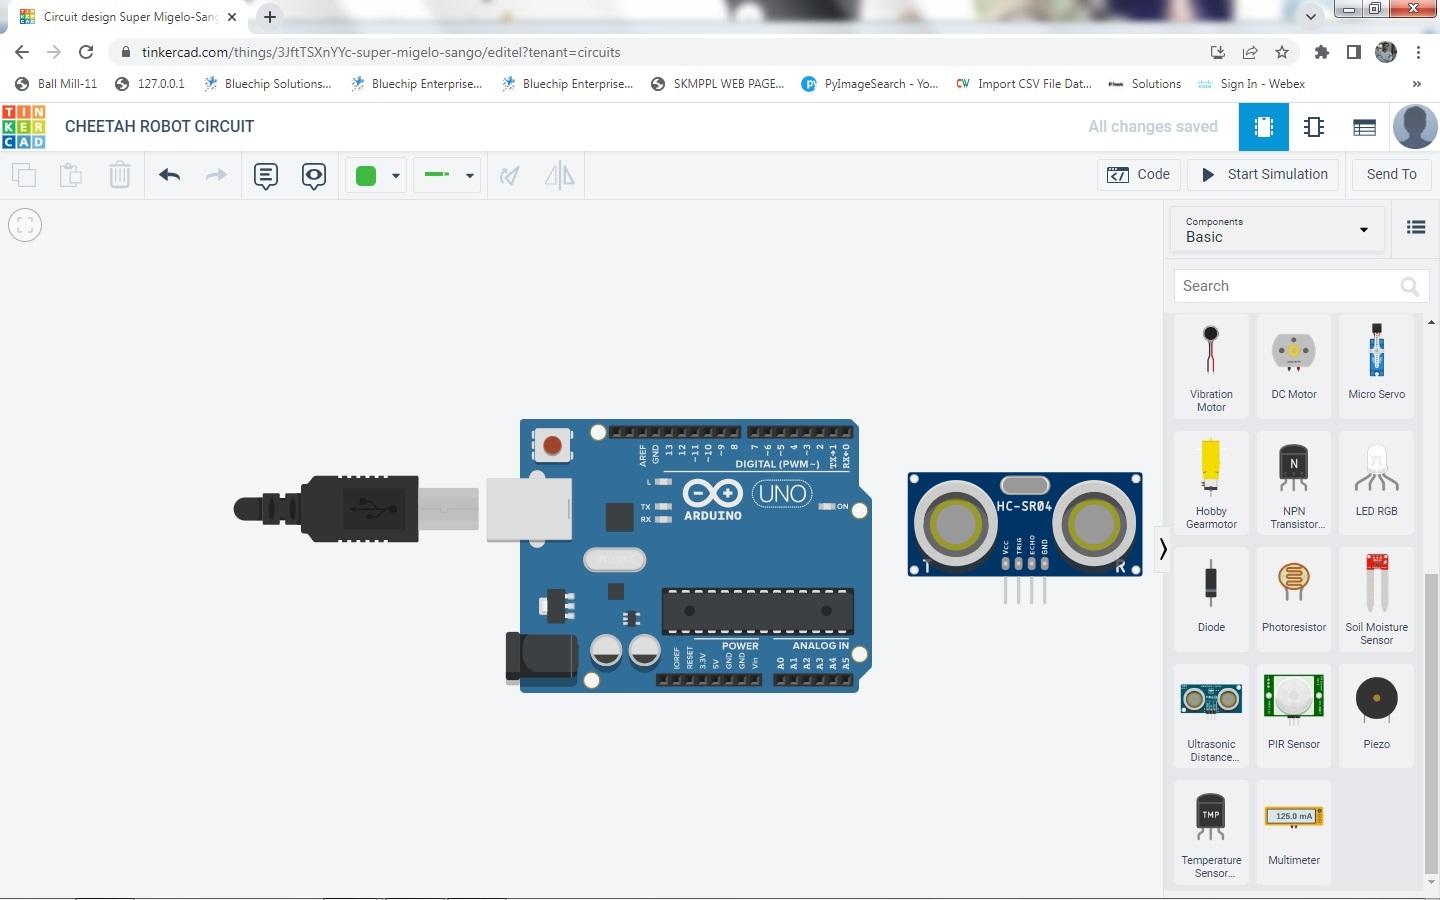This screenshot has width=1440, height=900.
Task: Select the Soil Moisture Sensor component
Action: pyautogui.click(x=1376, y=599)
